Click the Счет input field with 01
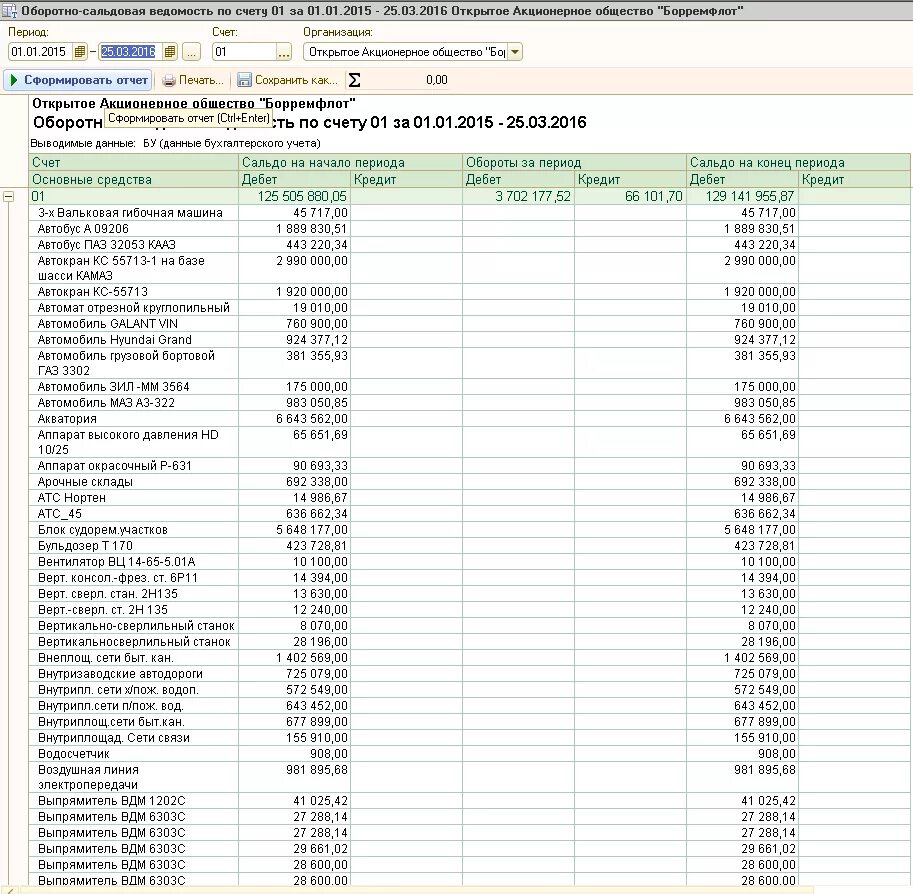913x894 pixels. pos(244,52)
